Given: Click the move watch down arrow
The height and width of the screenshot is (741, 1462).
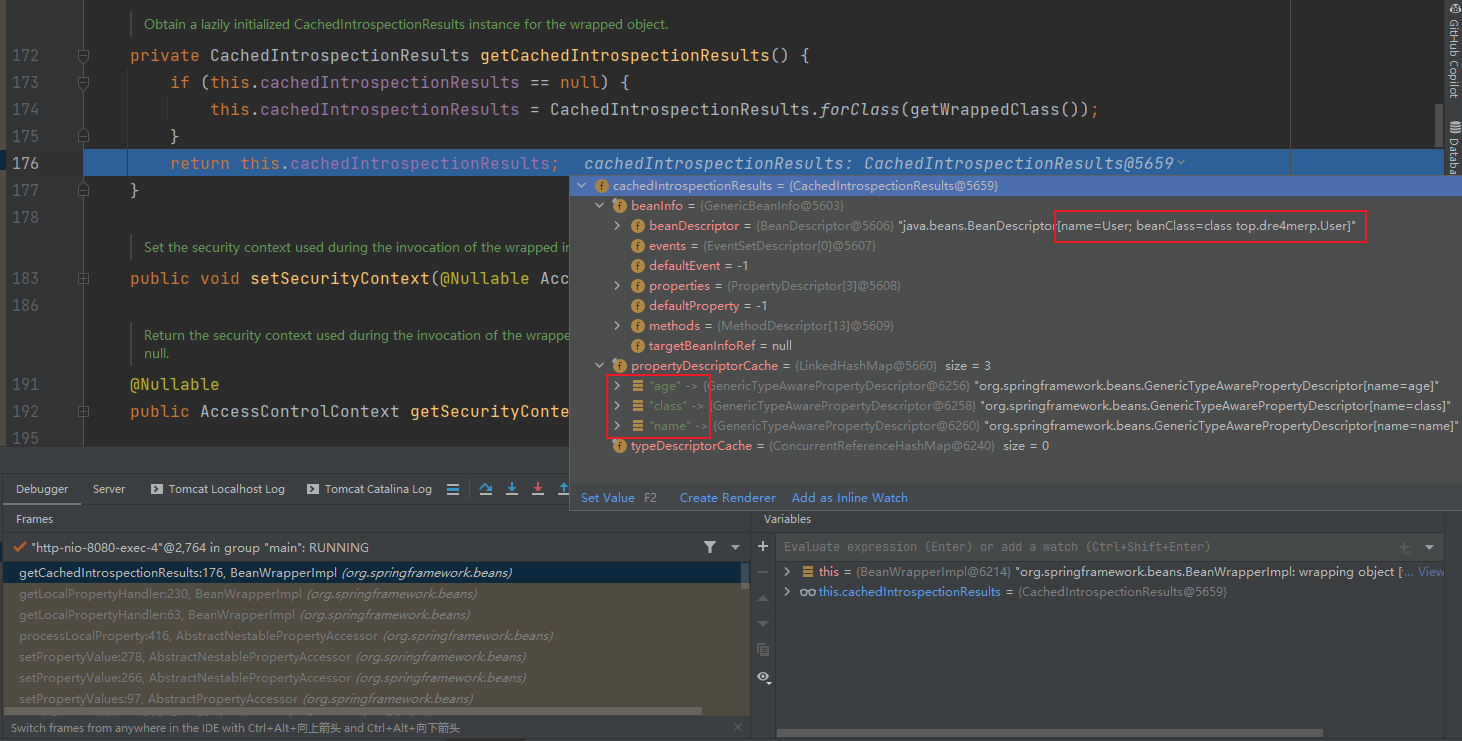Looking at the screenshot, I should pos(763,623).
